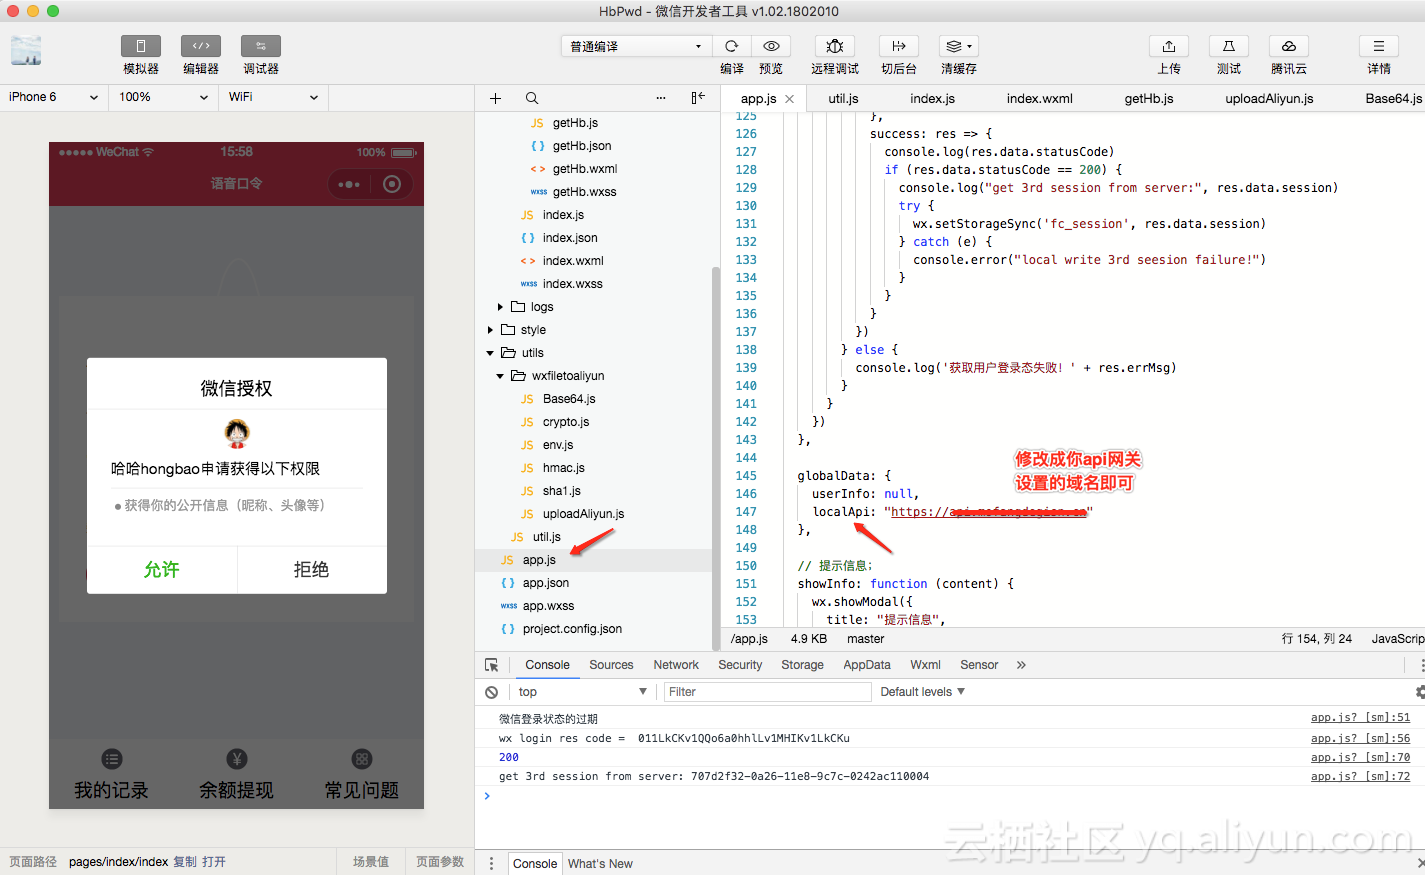Open the mini program menu dots capsule
Viewport: 1425px width, 875px height.
(x=349, y=184)
